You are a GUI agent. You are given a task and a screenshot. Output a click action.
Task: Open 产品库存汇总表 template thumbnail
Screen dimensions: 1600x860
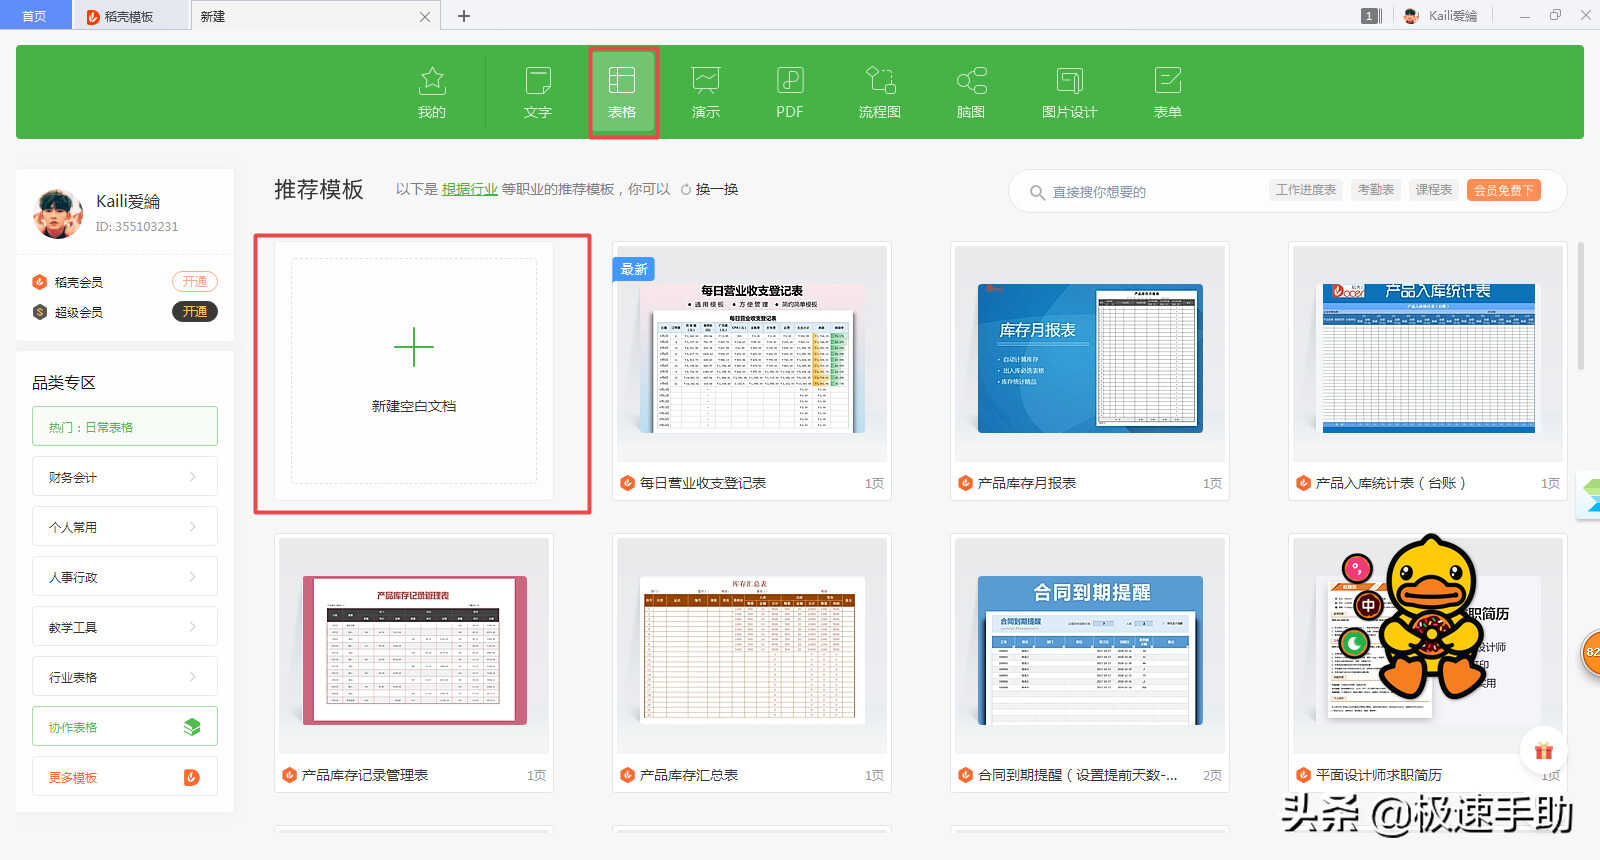[752, 646]
